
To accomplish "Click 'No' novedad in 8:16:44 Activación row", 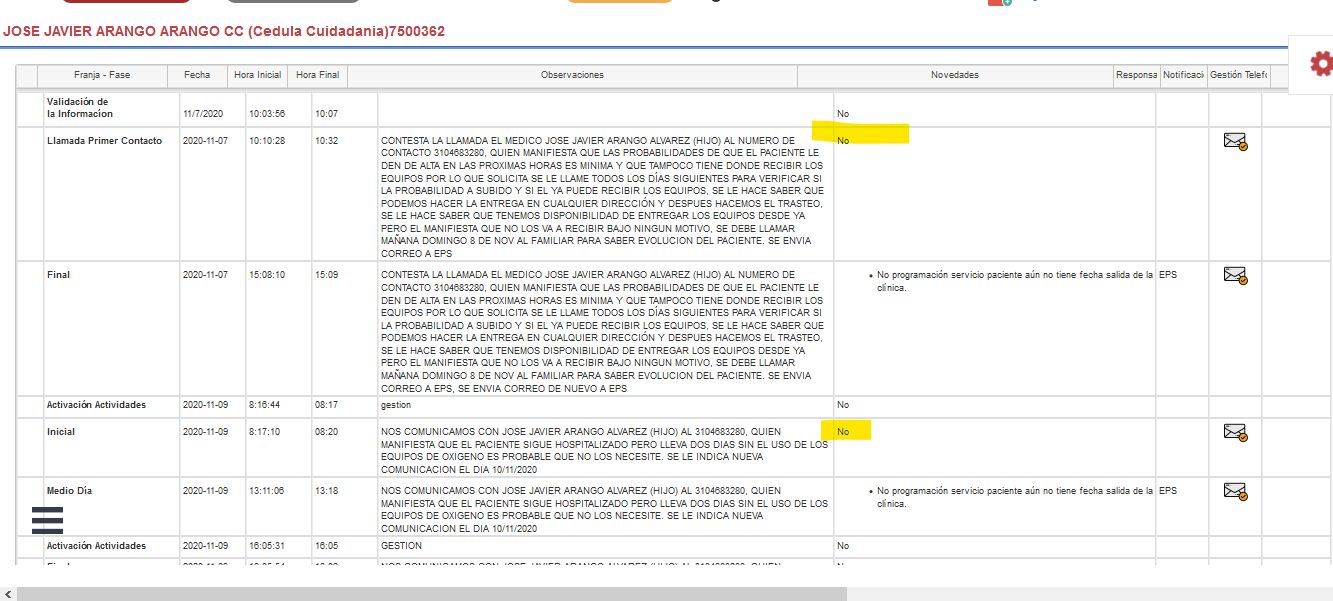I will click(x=843, y=405).
